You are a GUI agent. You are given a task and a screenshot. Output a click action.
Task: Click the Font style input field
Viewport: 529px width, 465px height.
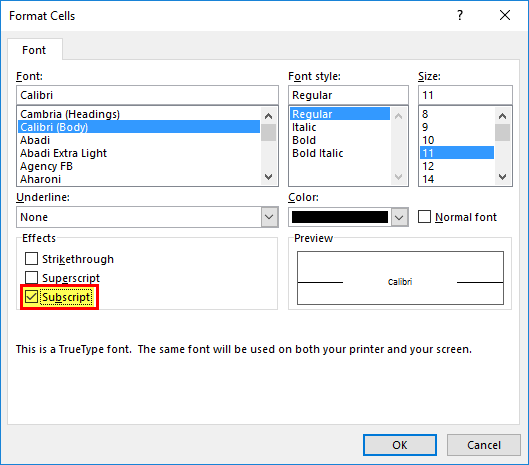(348, 95)
